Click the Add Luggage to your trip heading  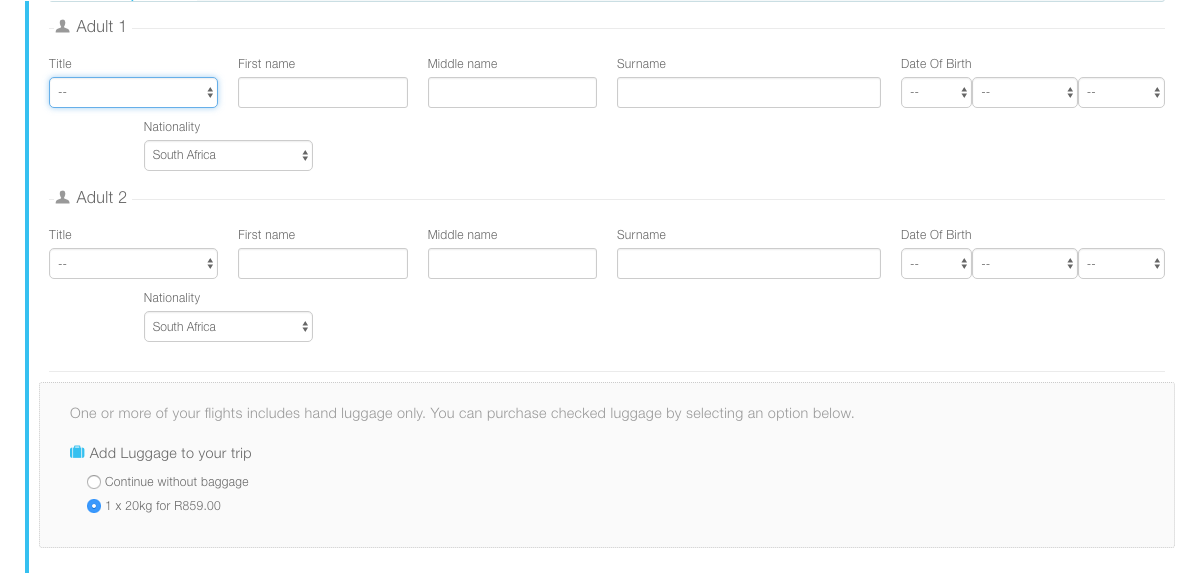(x=170, y=453)
